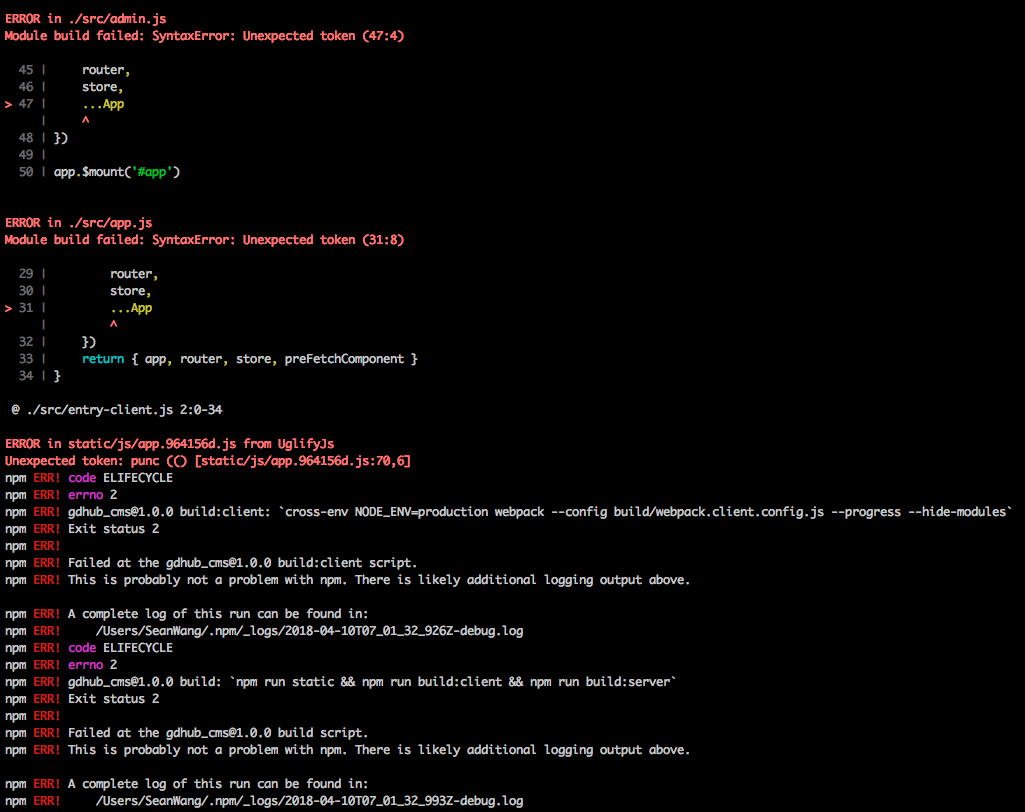Click the second 'errno 2' line
1025x812 pixels.
tap(61, 665)
